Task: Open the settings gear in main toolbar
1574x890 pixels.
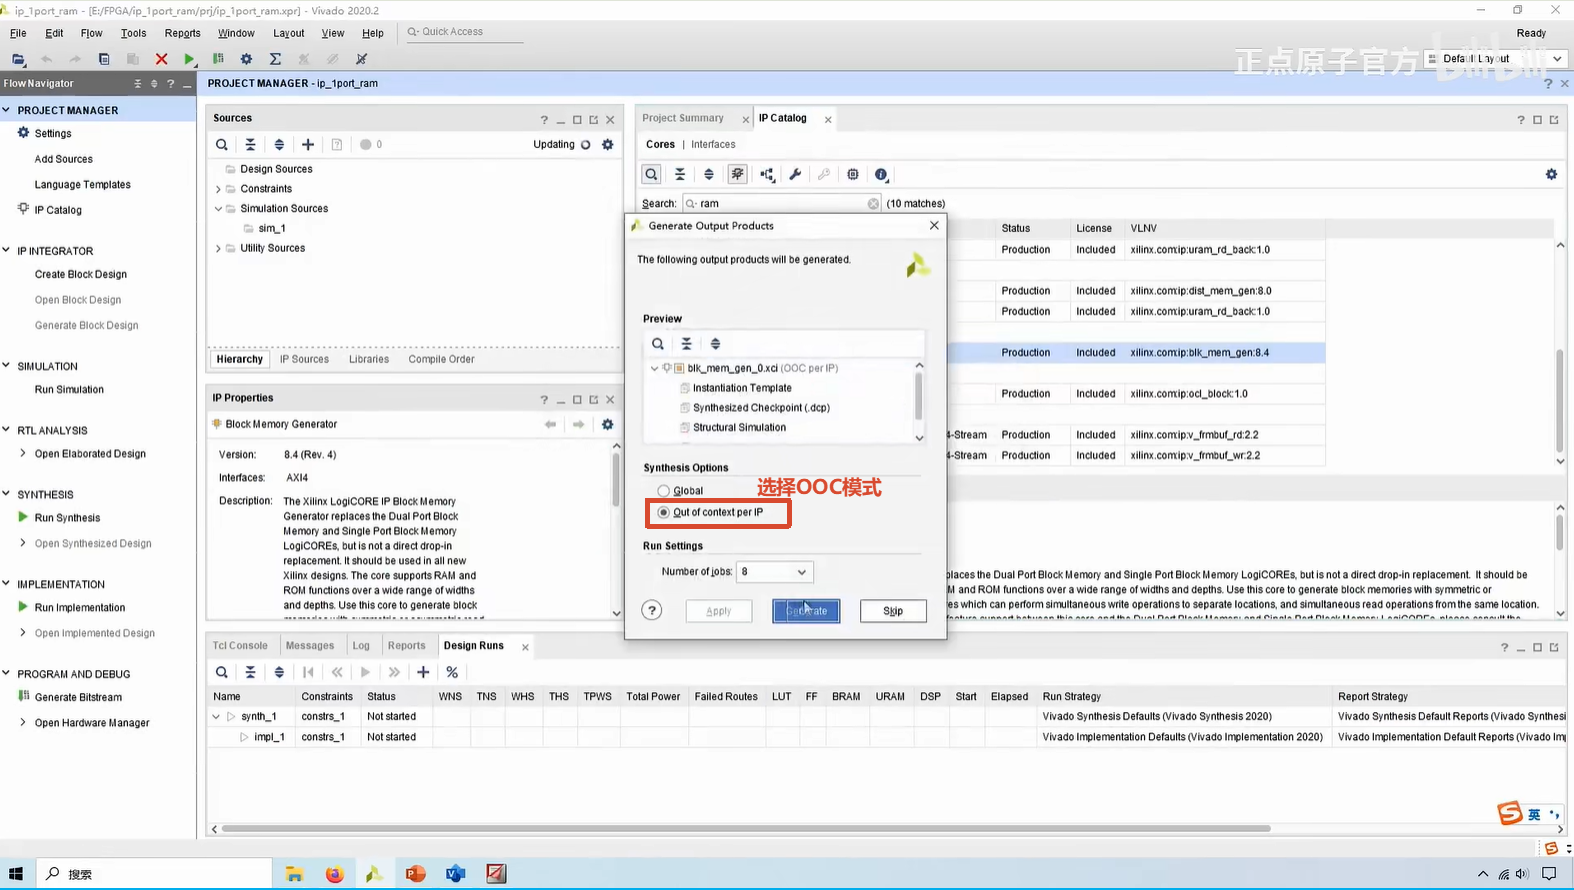Action: pyautogui.click(x=246, y=59)
